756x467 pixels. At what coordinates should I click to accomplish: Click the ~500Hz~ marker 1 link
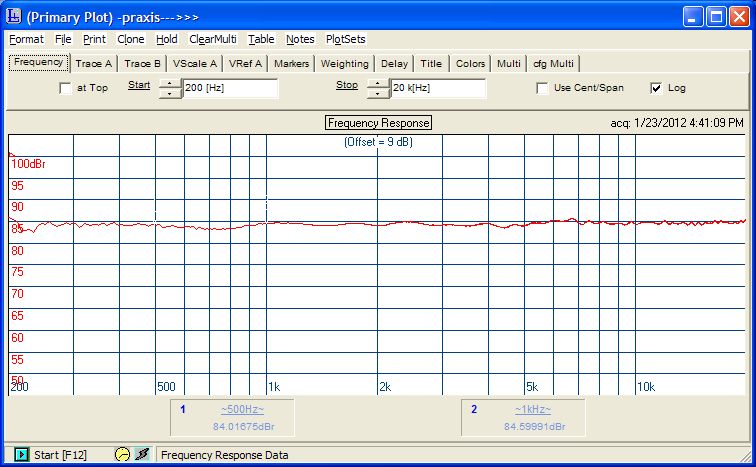[x=243, y=410]
